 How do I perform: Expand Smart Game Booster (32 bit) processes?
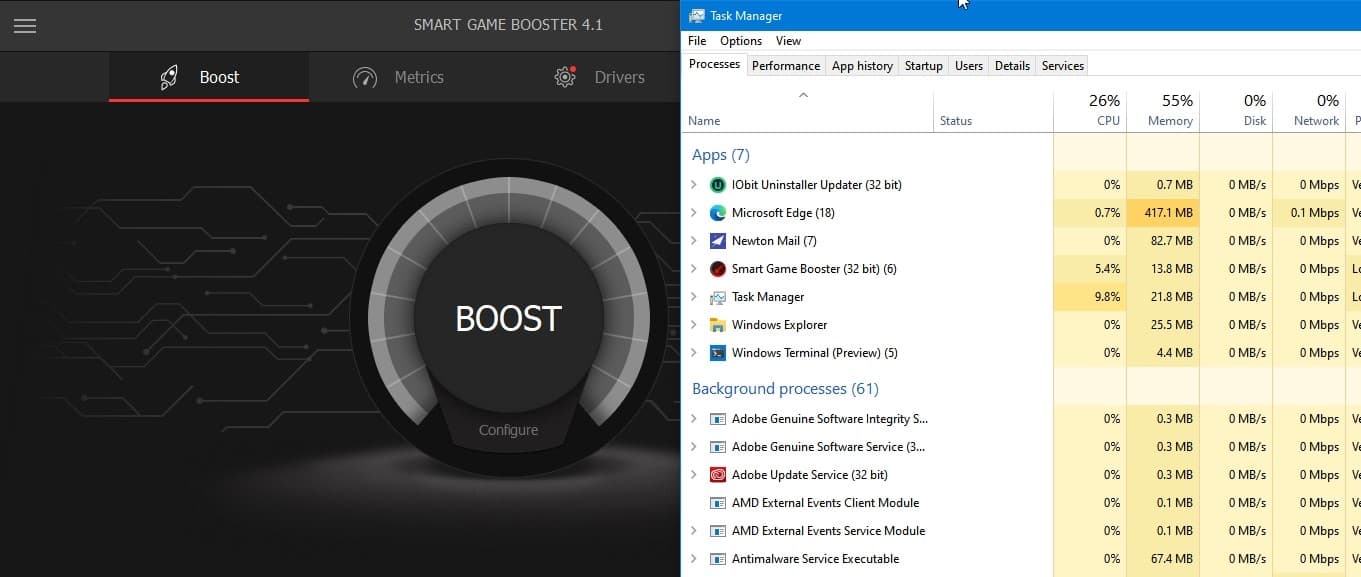pos(694,269)
